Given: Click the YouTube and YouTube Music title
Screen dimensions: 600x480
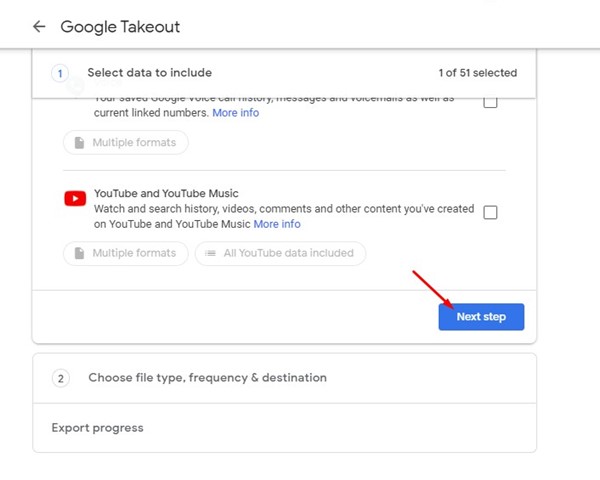Looking at the screenshot, I should pos(166,193).
